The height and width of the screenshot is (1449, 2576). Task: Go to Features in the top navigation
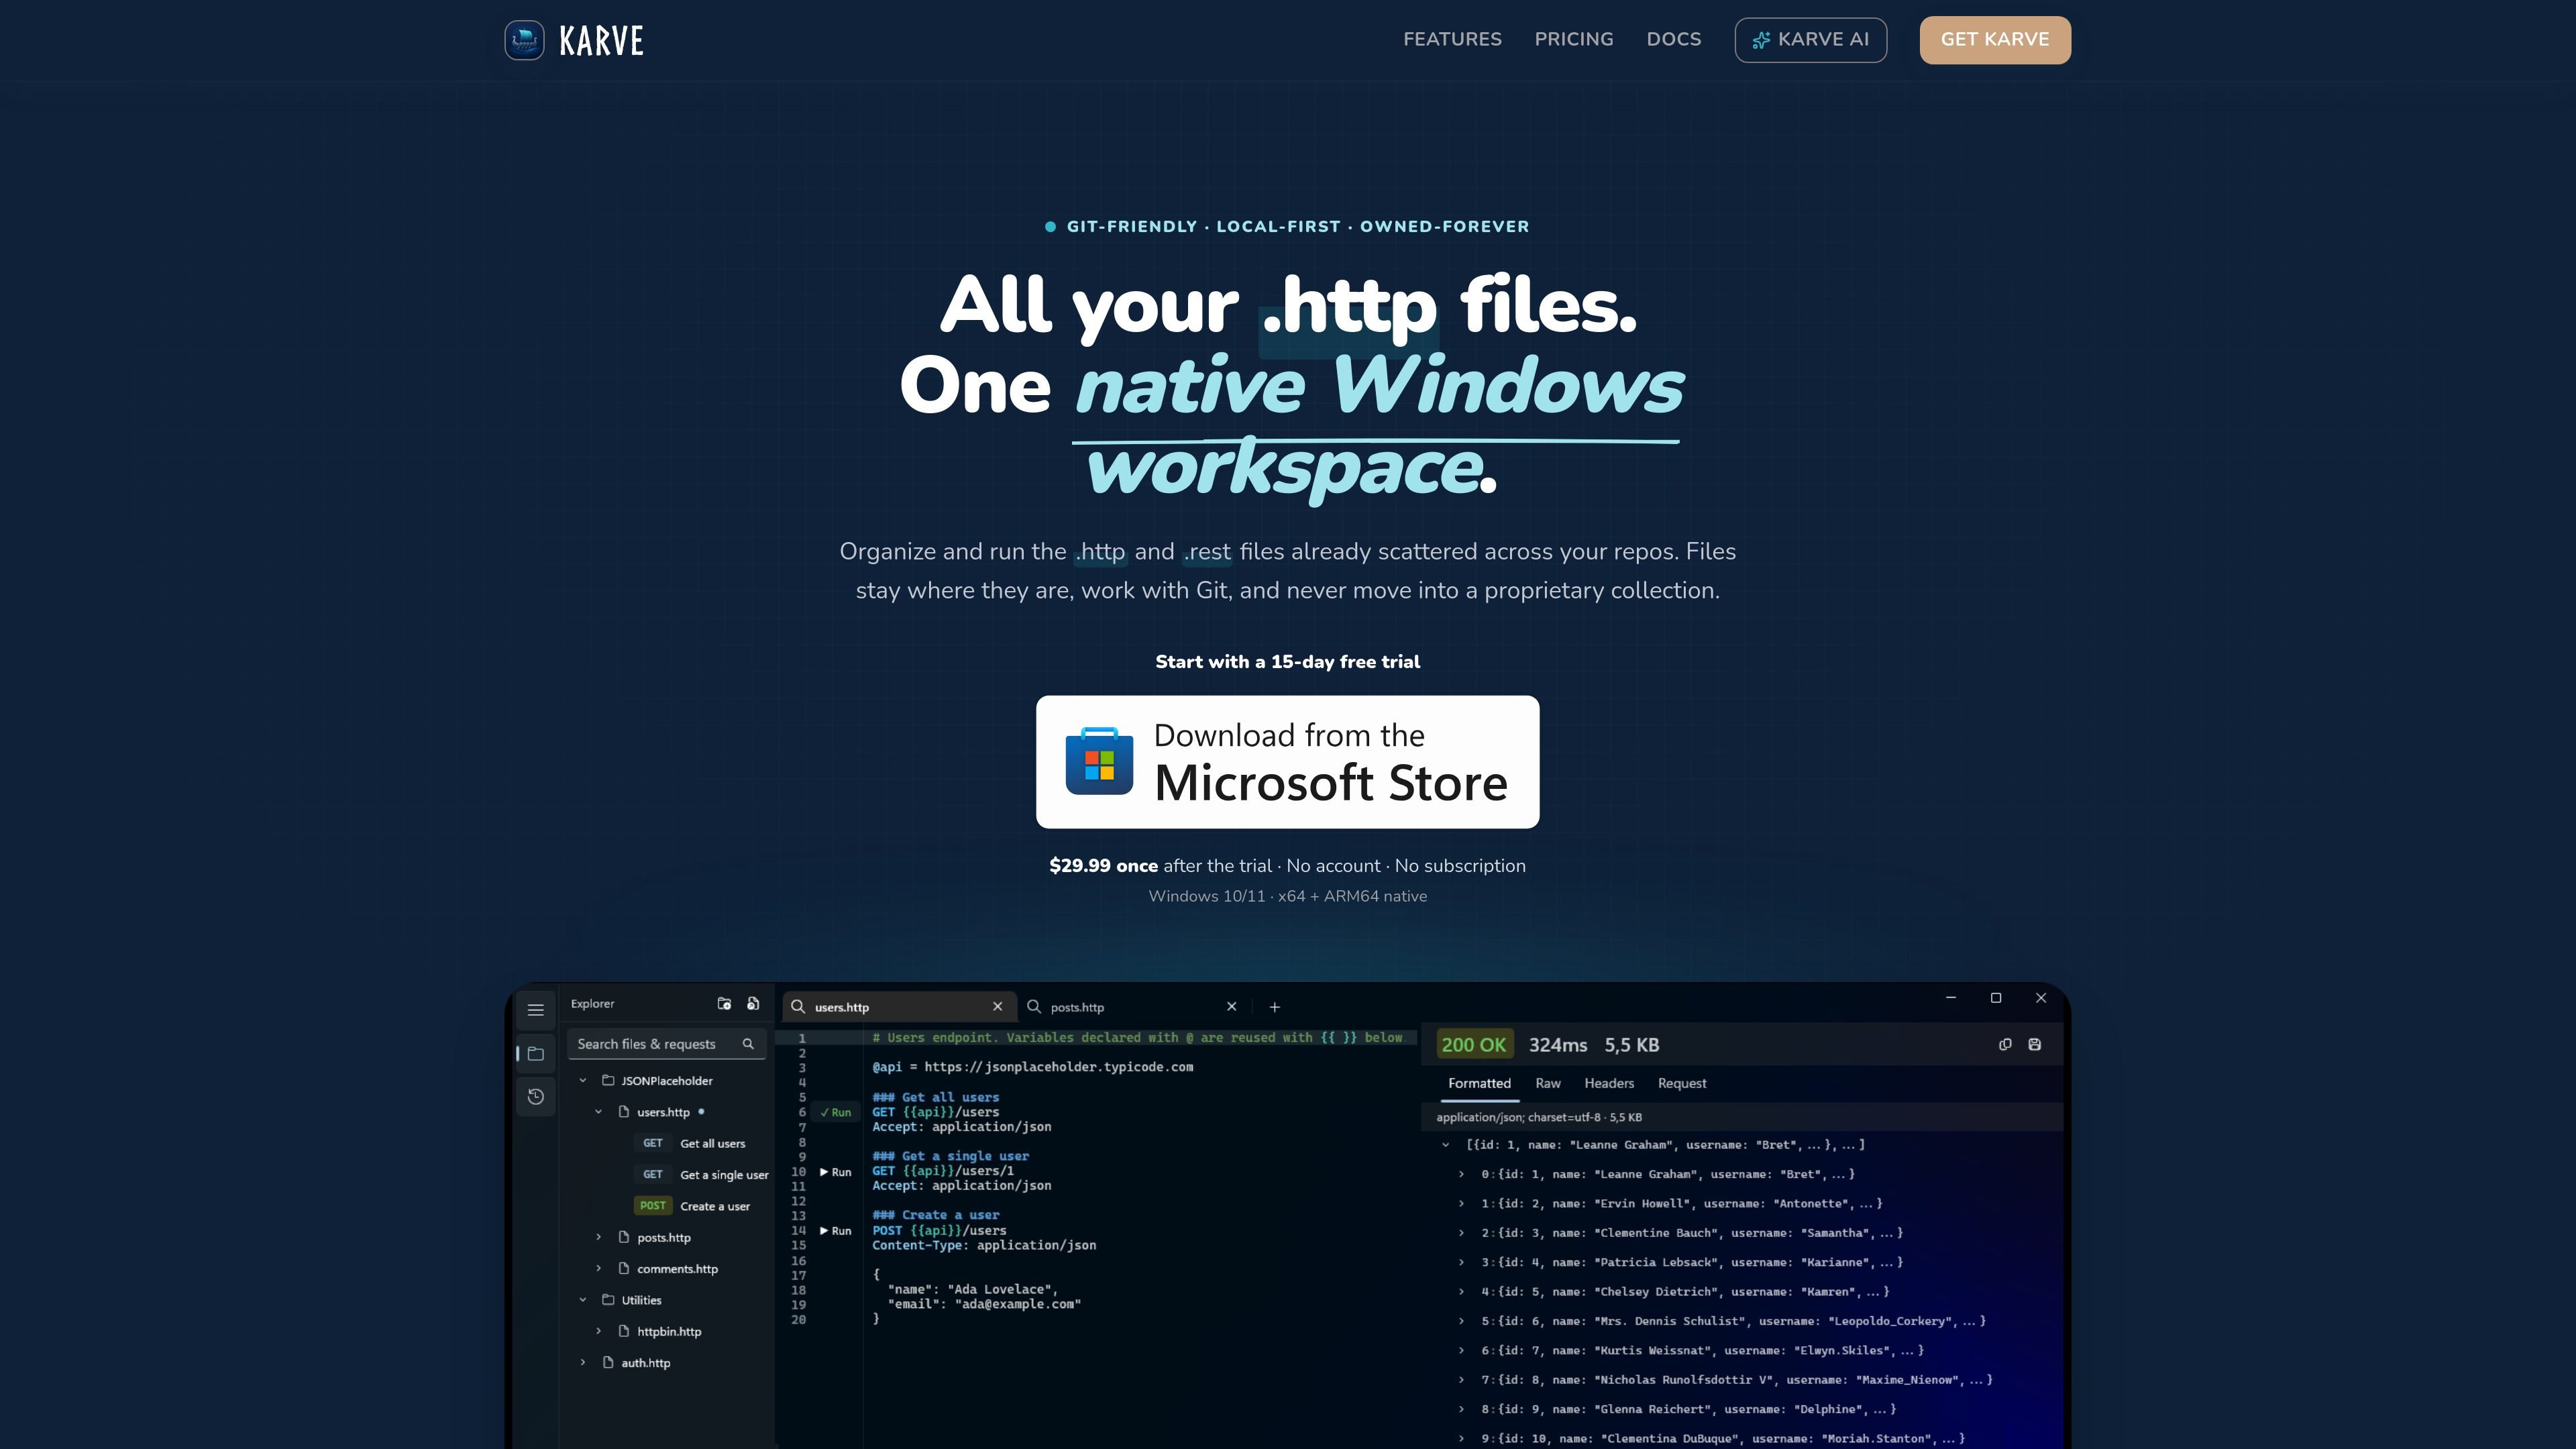(x=1452, y=40)
